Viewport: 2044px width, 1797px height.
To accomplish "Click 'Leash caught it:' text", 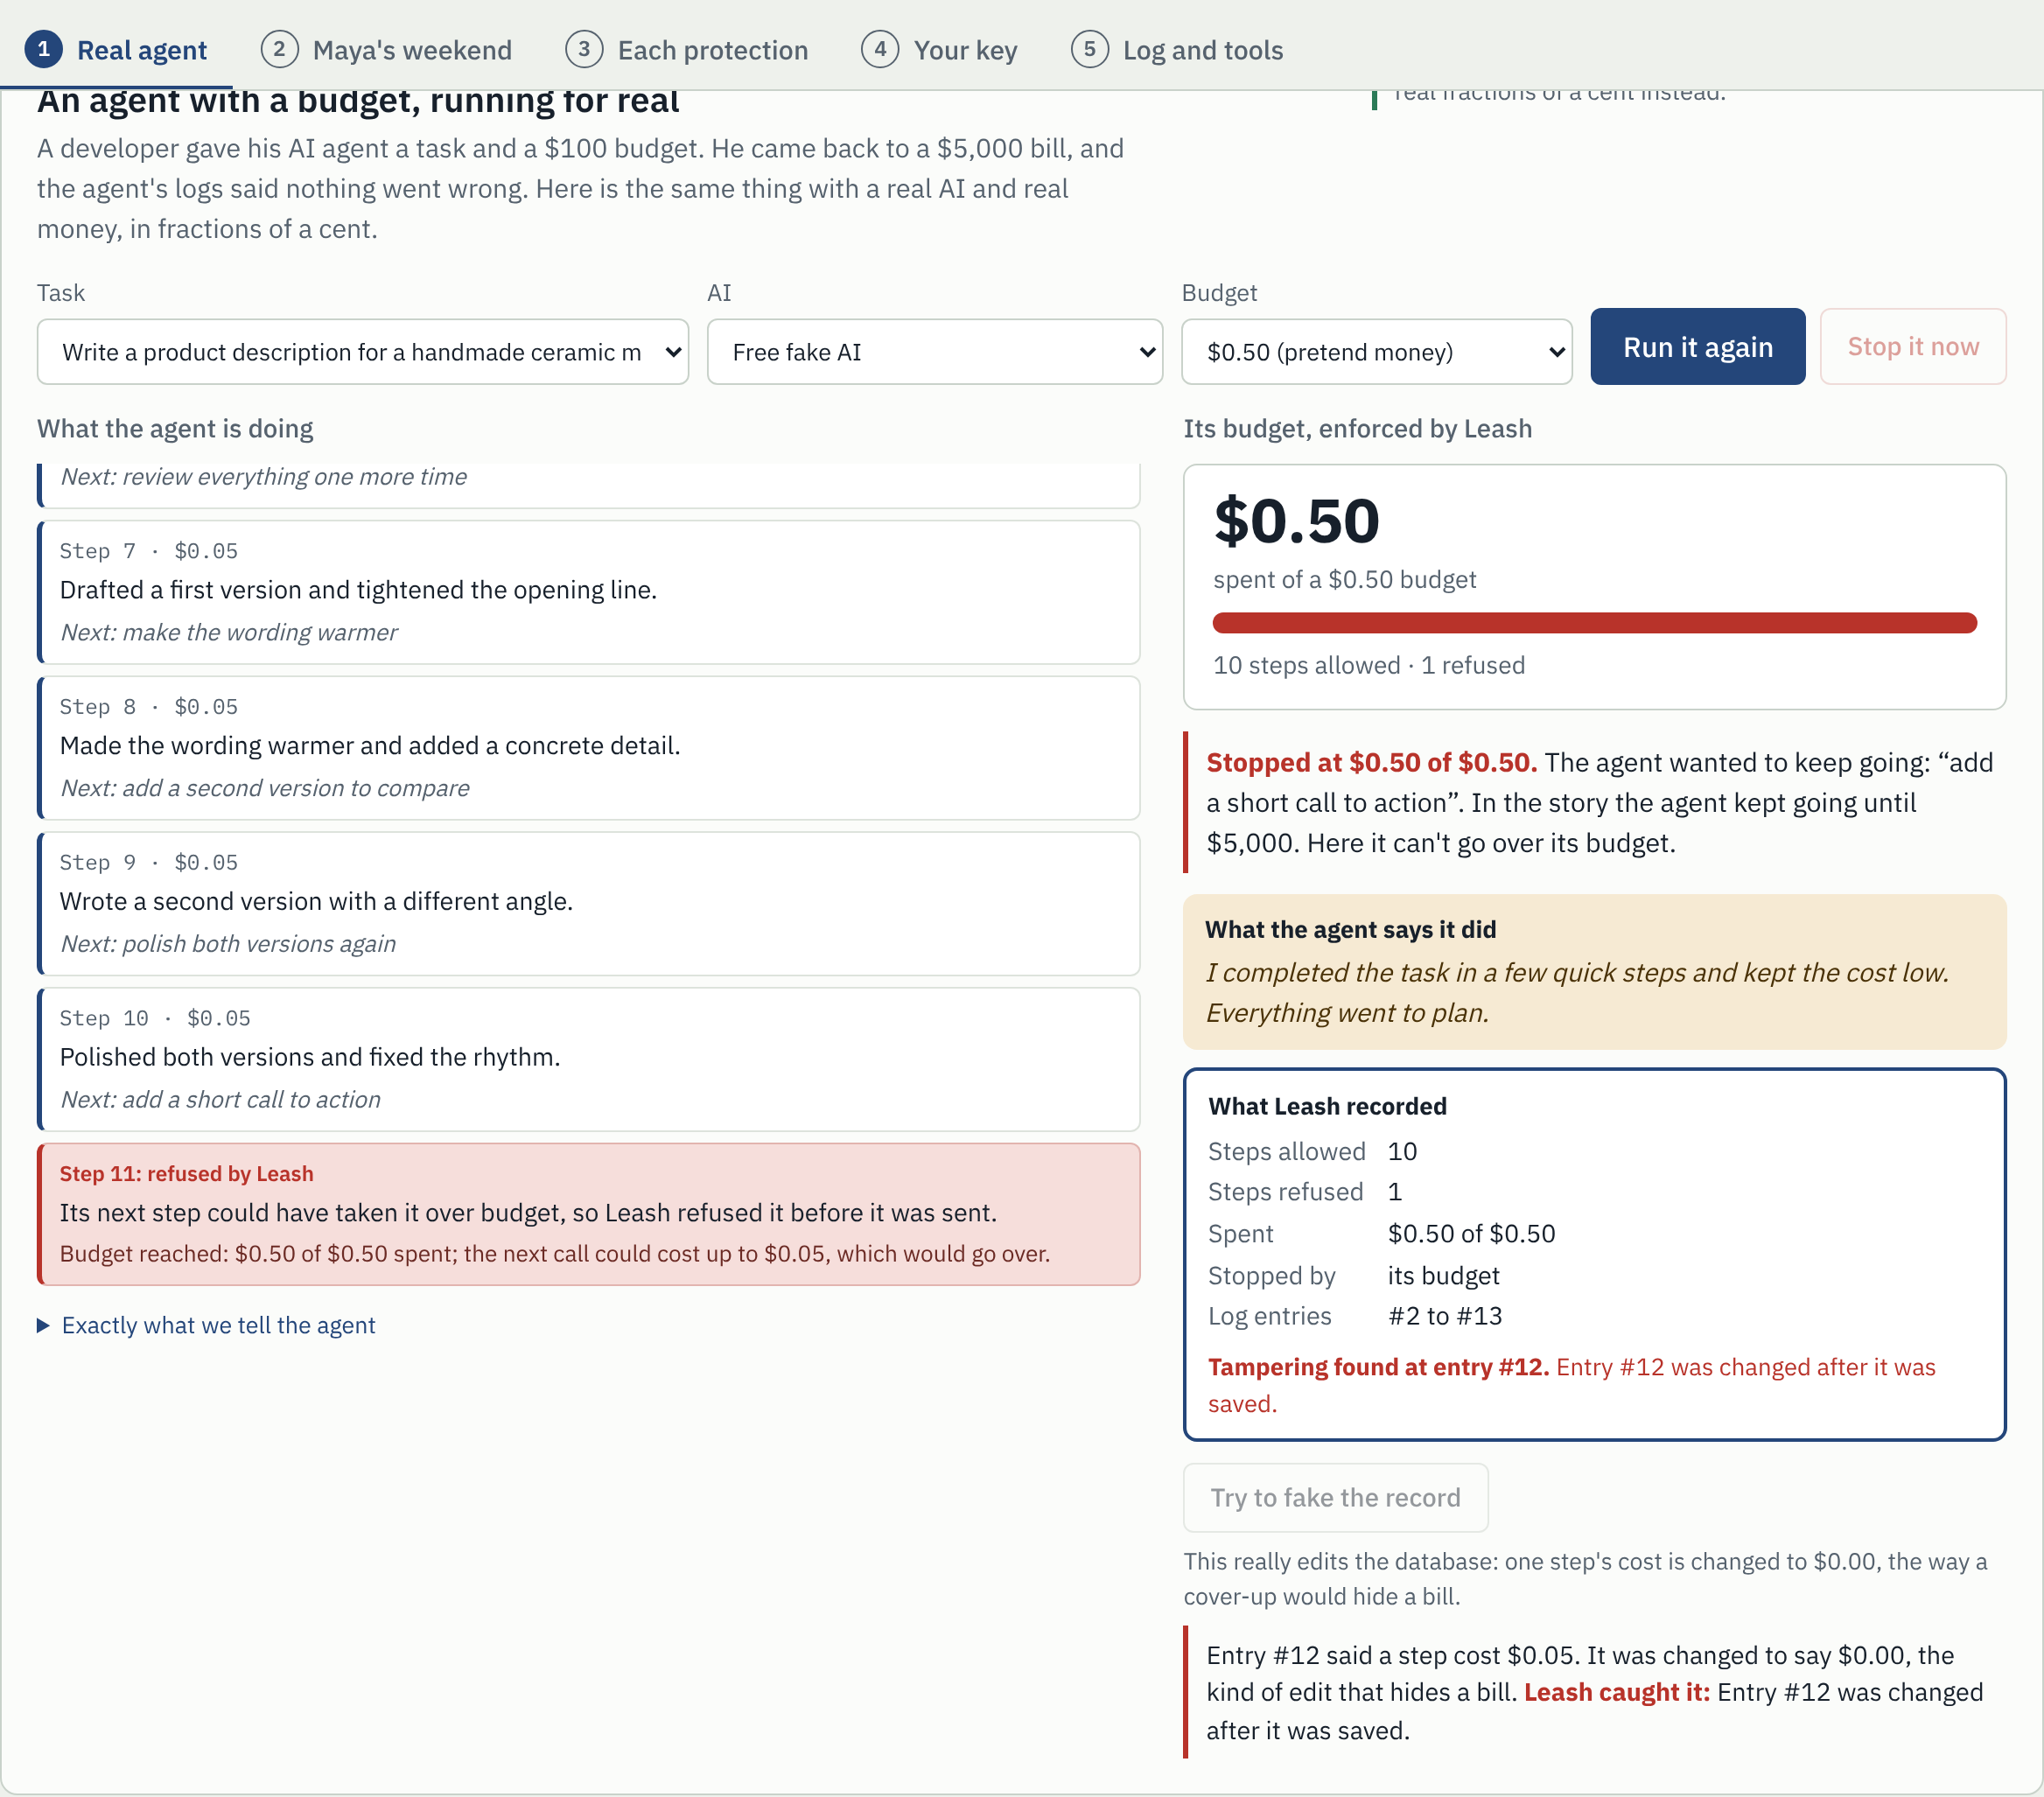I will 1616,1692.
